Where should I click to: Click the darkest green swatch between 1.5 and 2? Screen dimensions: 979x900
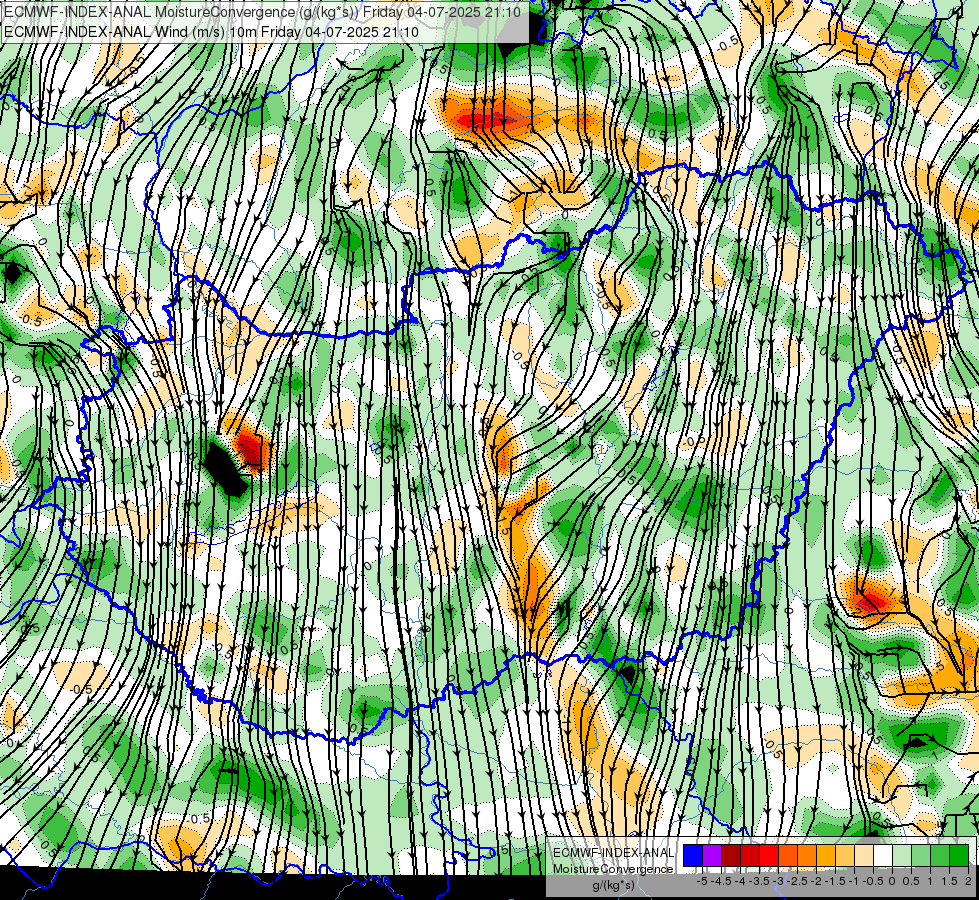tap(960, 855)
